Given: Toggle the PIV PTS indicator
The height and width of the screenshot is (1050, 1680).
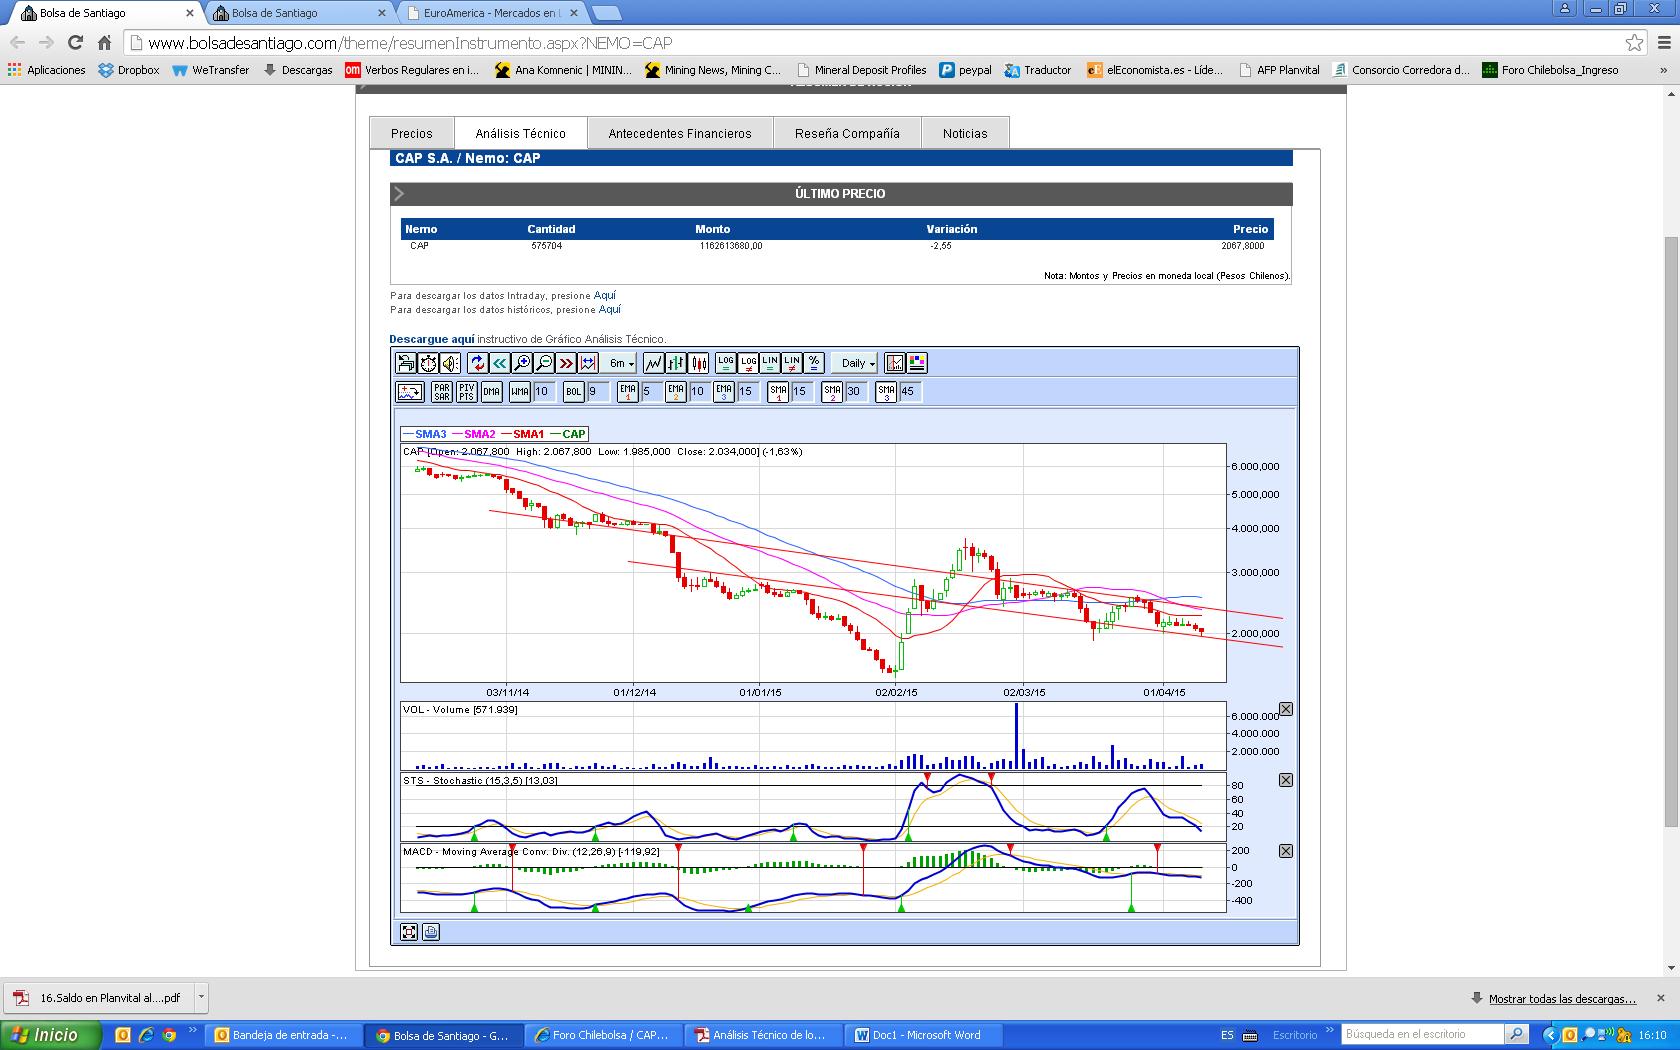Looking at the screenshot, I should pos(467,392).
